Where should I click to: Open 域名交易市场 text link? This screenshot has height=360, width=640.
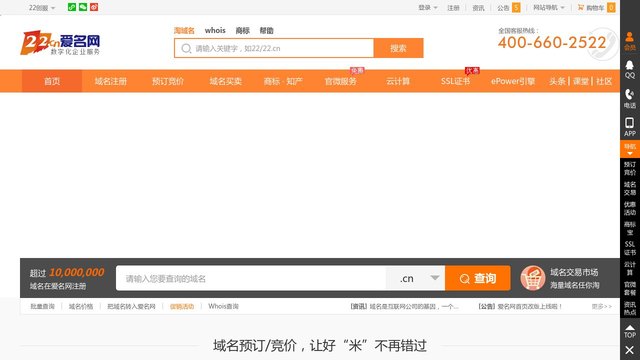click(x=574, y=272)
